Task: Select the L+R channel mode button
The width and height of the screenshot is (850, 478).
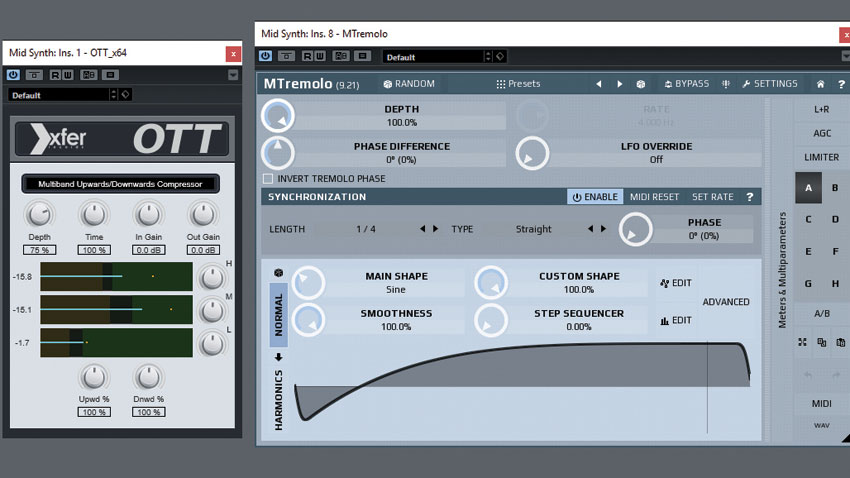Action: 821,109
